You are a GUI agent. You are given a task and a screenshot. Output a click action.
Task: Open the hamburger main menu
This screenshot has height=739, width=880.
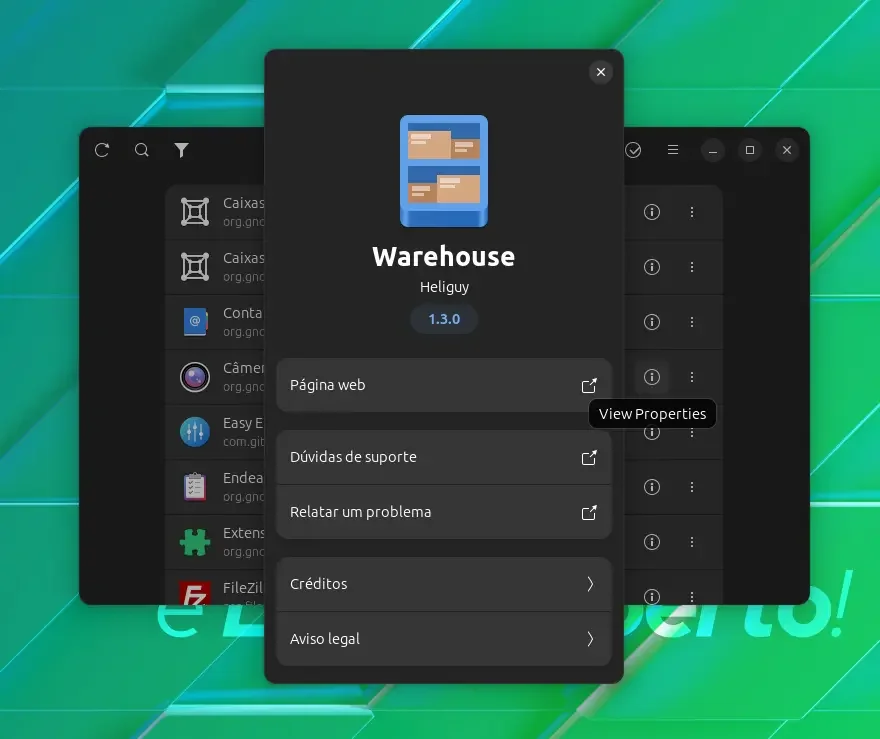point(673,150)
